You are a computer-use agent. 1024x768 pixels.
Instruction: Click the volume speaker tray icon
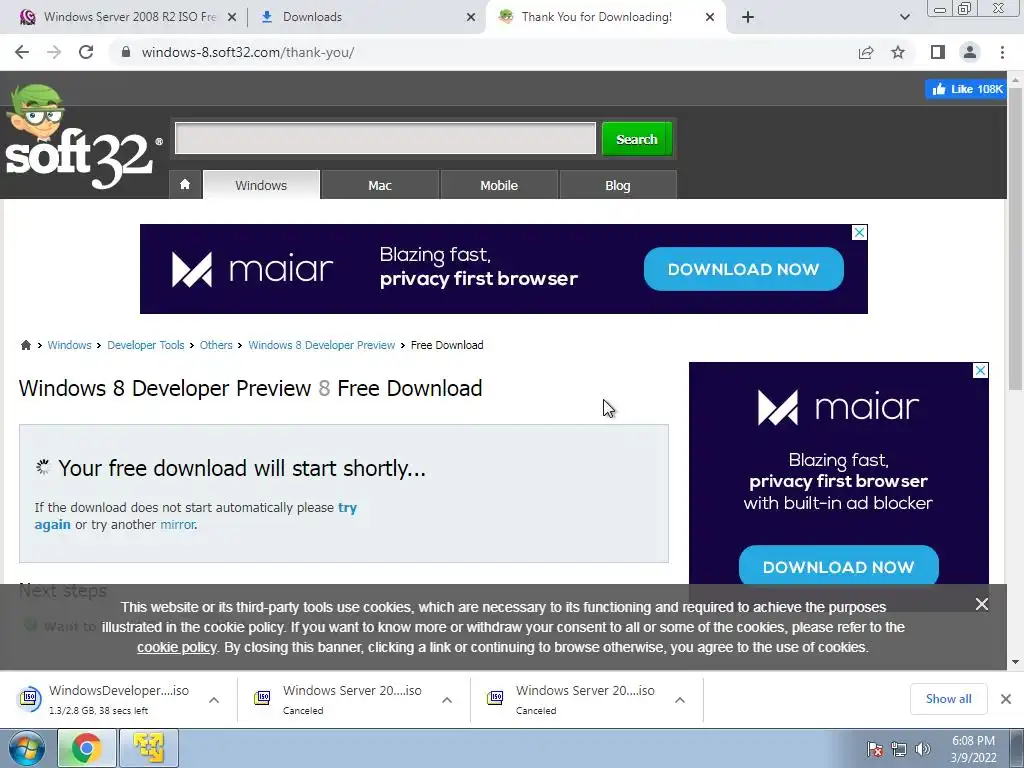923,748
